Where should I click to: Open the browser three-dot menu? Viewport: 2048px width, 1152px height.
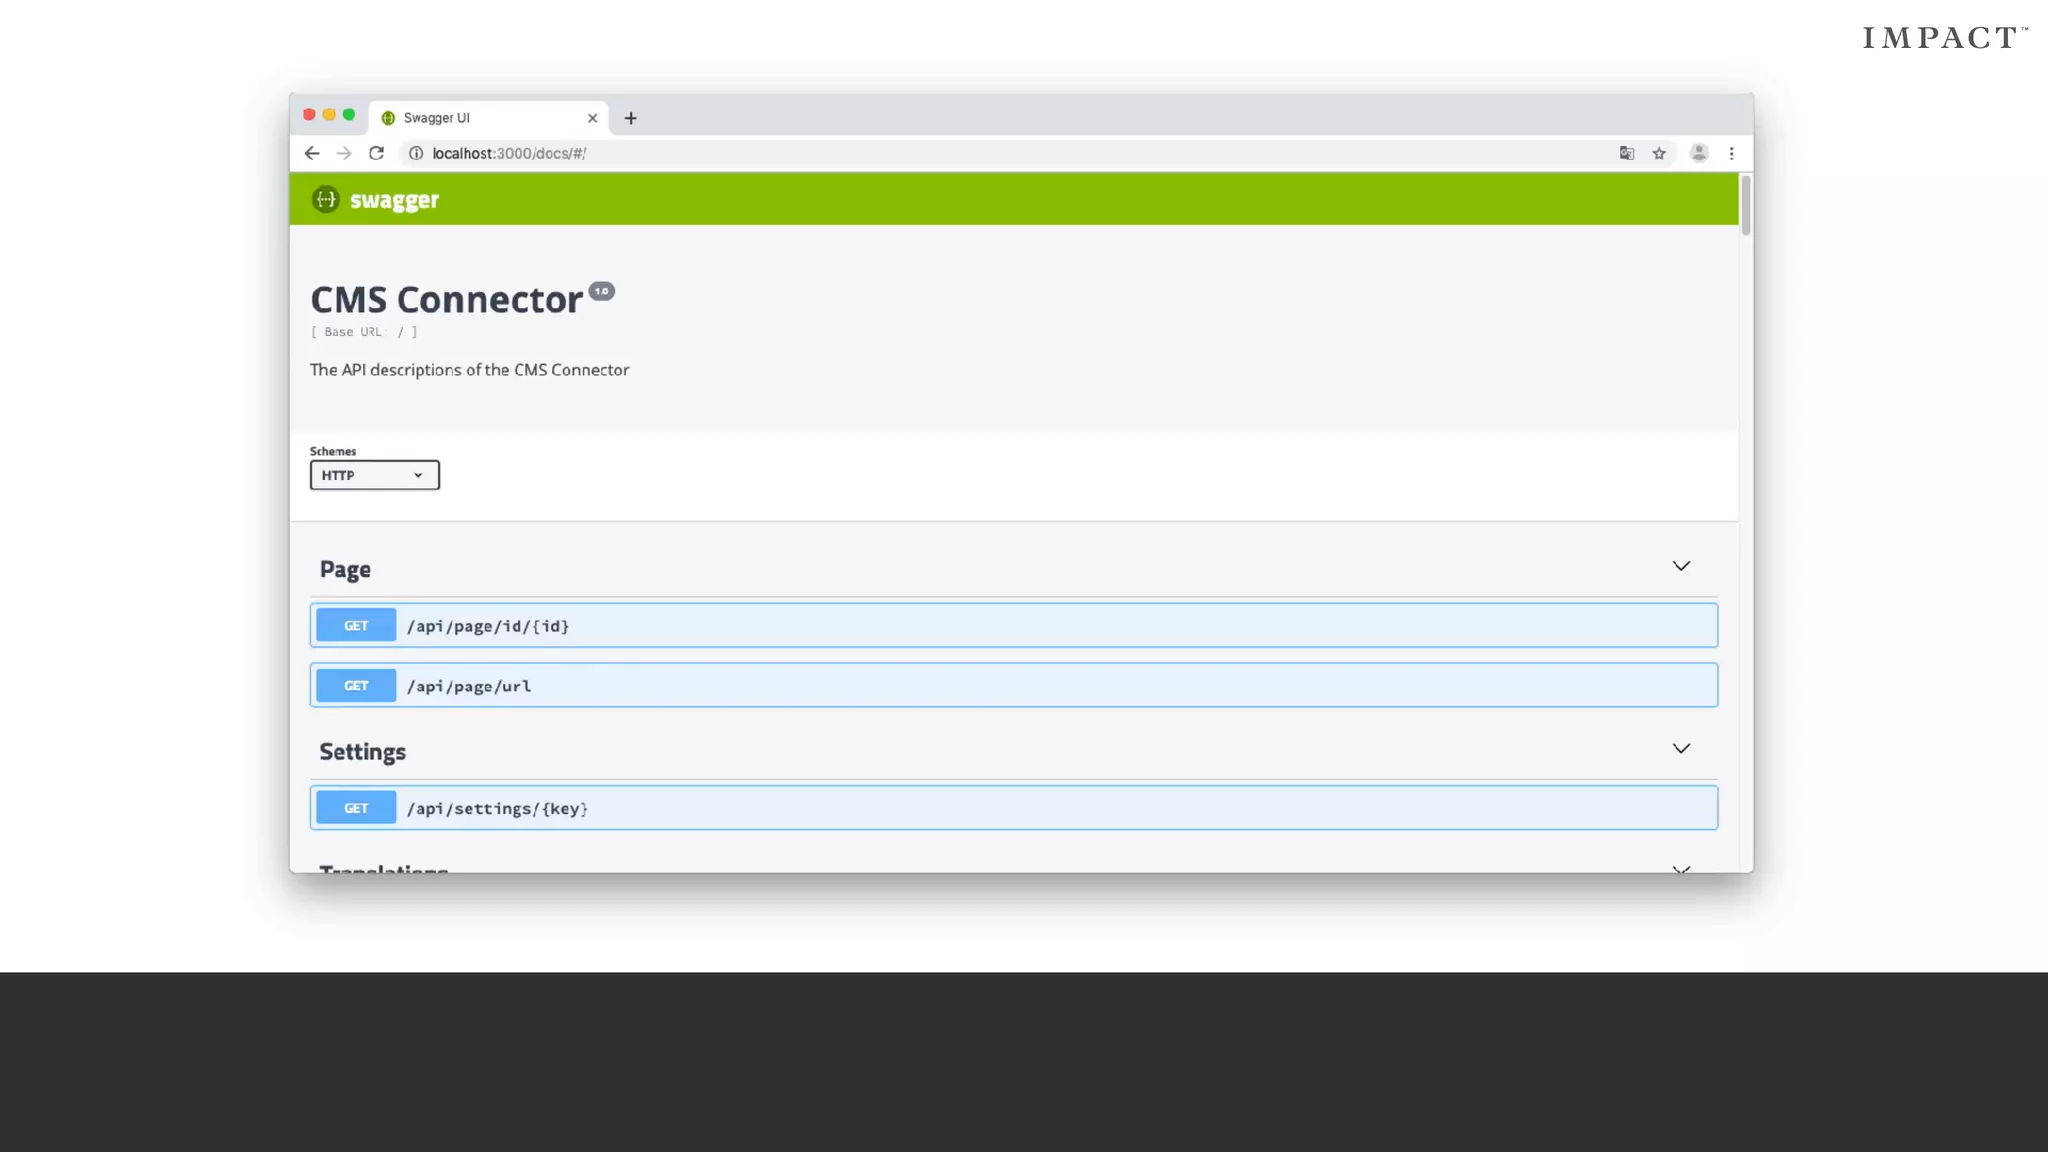(1731, 153)
